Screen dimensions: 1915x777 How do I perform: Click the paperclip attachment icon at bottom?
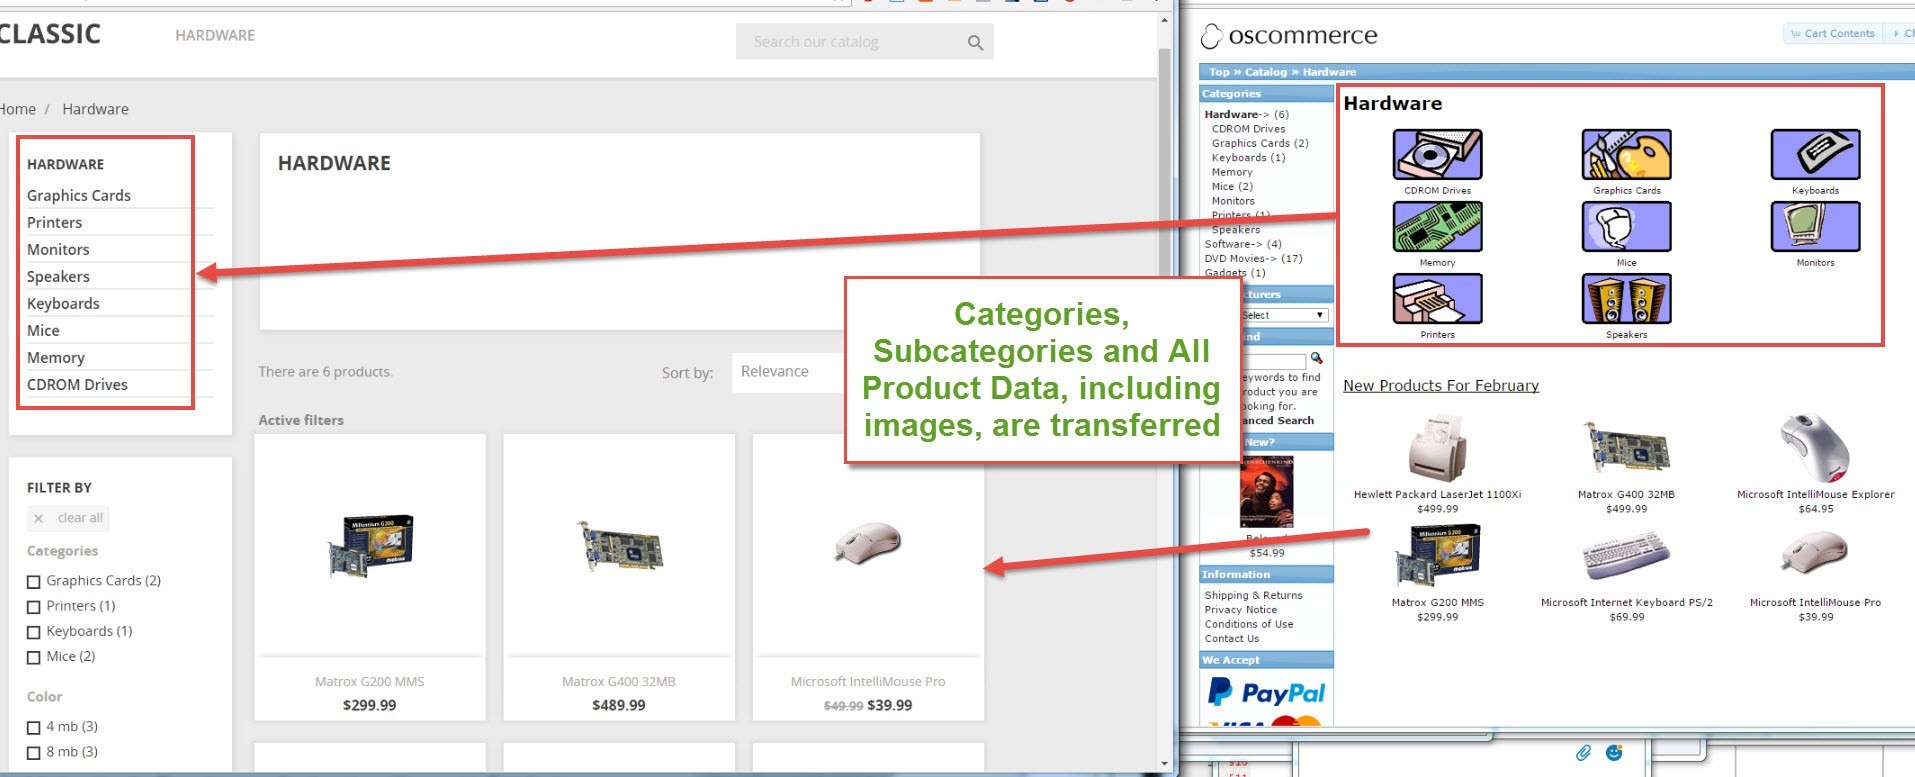point(1583,753)
